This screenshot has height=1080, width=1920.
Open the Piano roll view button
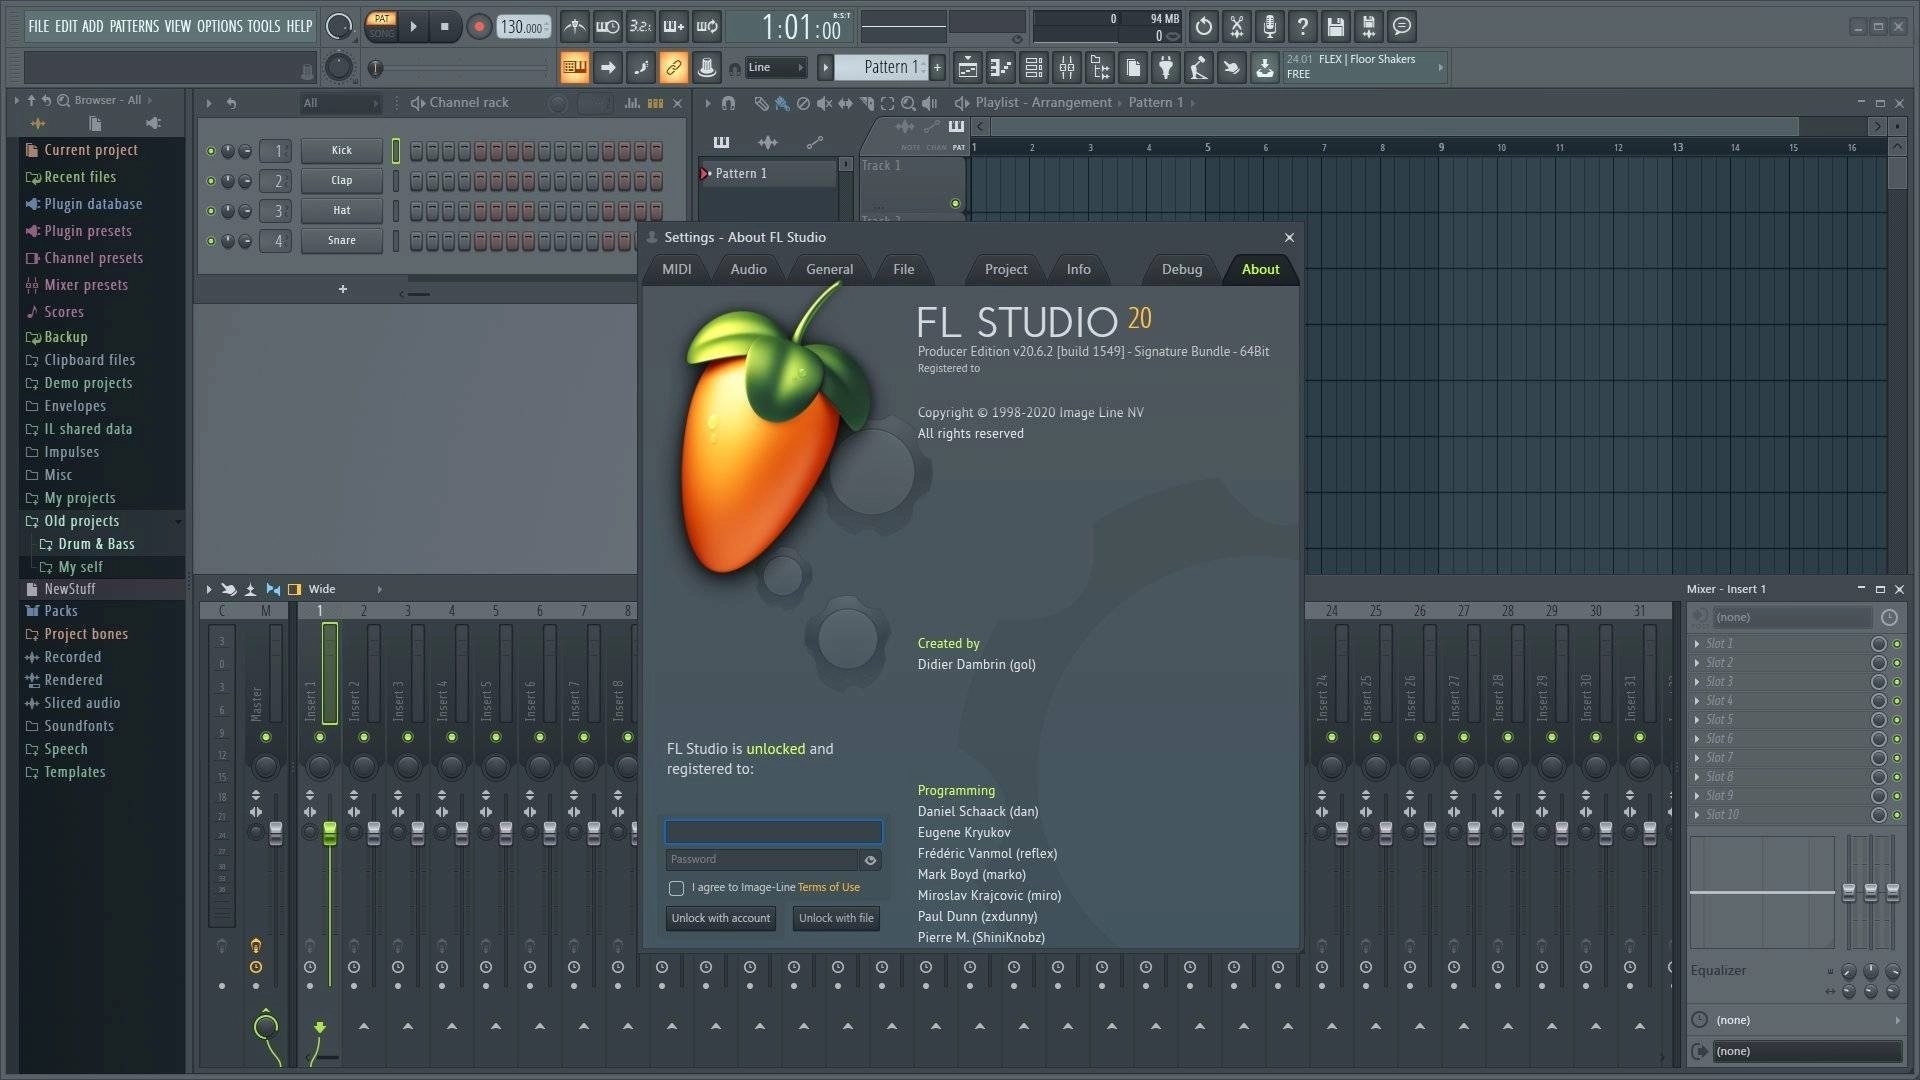[1000, 68]
